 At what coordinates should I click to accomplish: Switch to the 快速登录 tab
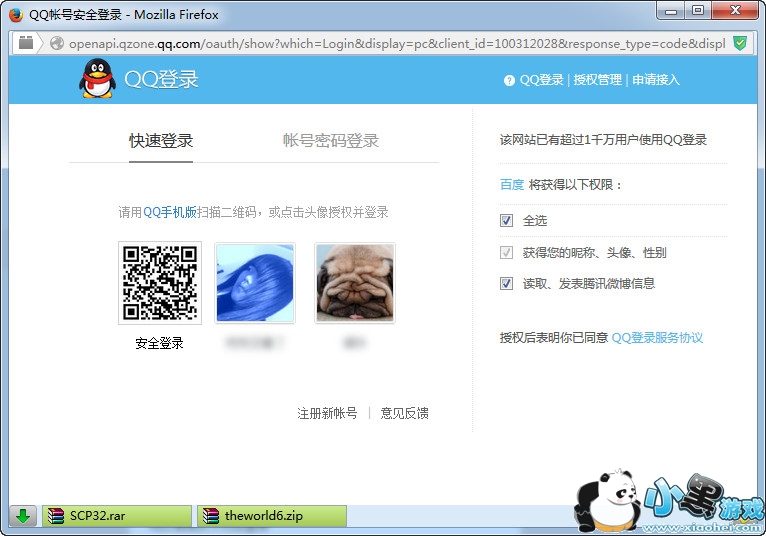(x=161, y=141)
